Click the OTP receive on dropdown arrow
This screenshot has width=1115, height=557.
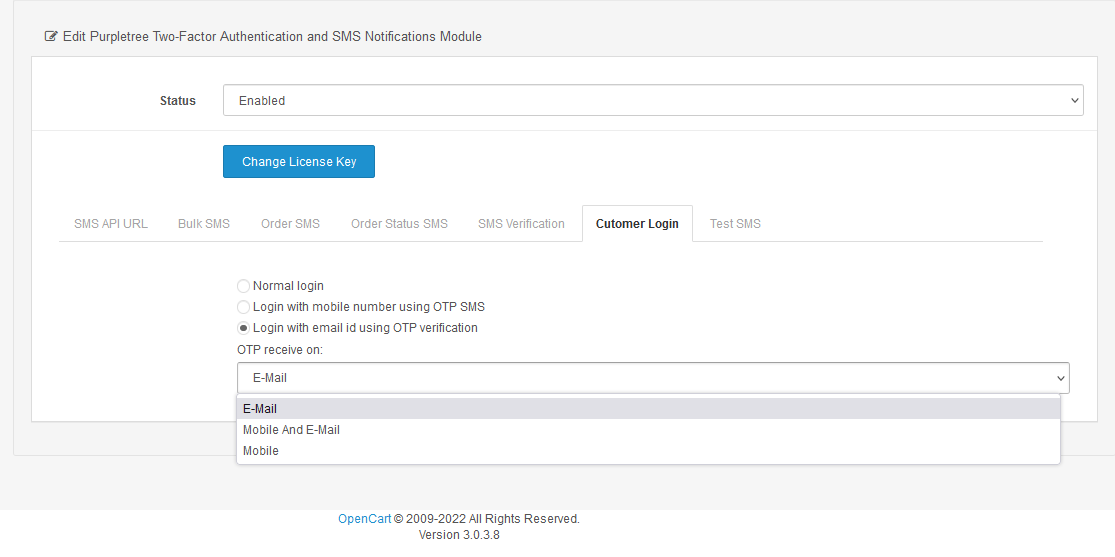(x=1060, y=378)
